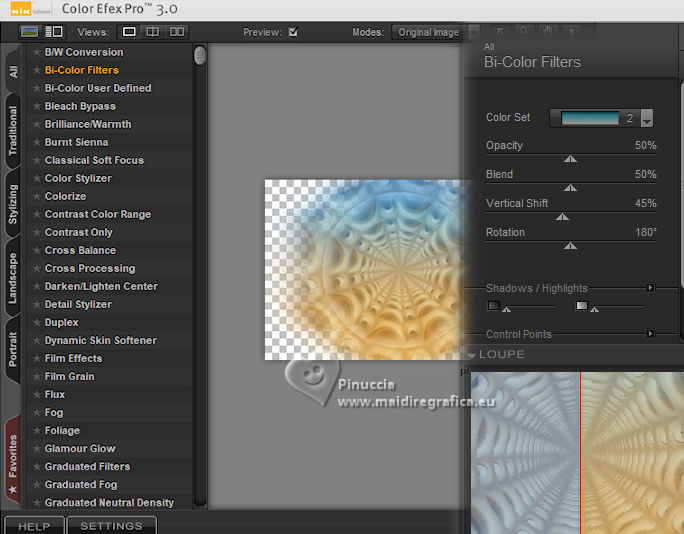The width and height of the screenshot is (684, 534).
Task: Open the Portrait filter category tab
Action: click(13, 349)
